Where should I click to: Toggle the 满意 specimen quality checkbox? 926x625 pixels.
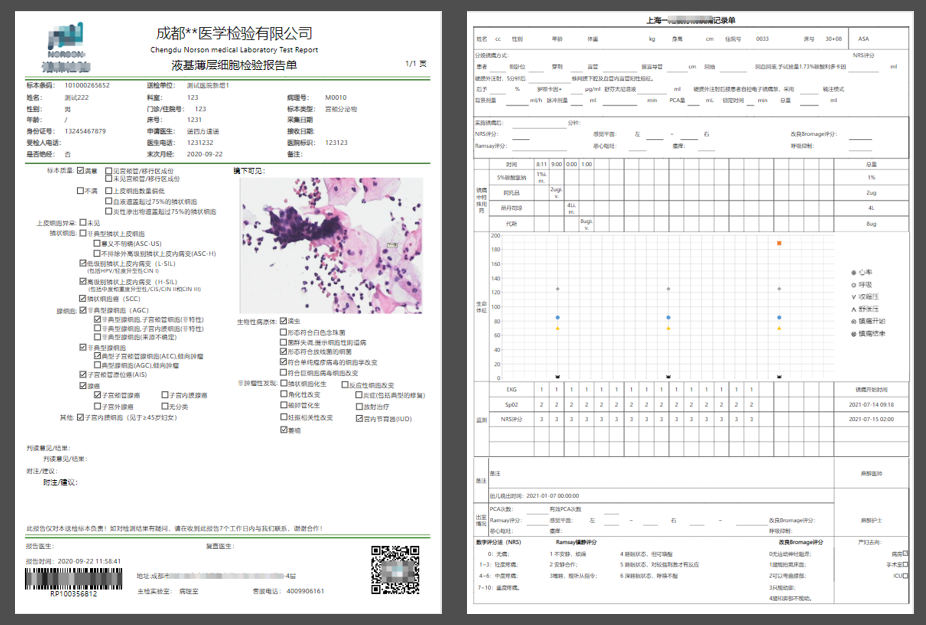(x=80, y=171)
